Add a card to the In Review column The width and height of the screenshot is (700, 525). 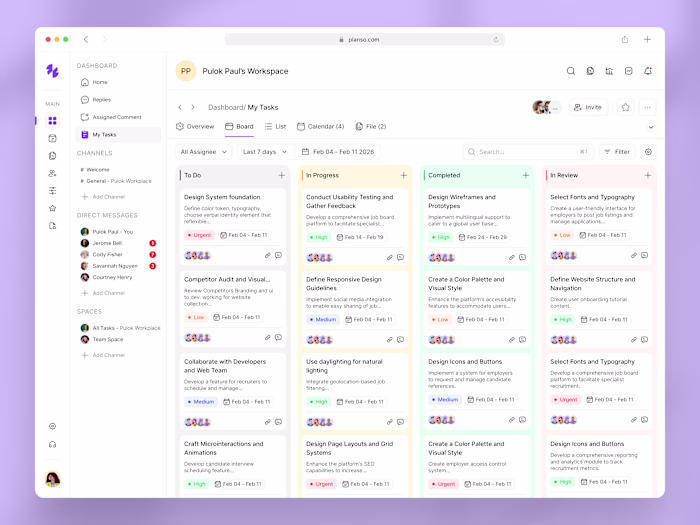coord(648,175)
